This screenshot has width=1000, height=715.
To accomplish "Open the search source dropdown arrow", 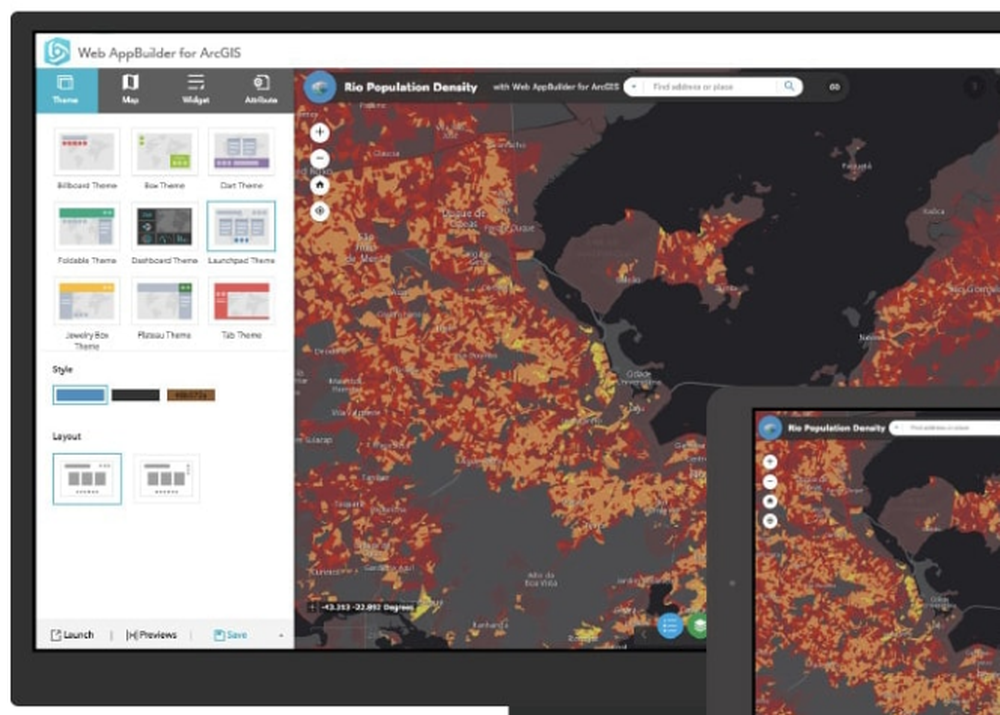I will (x=634, y=87).
